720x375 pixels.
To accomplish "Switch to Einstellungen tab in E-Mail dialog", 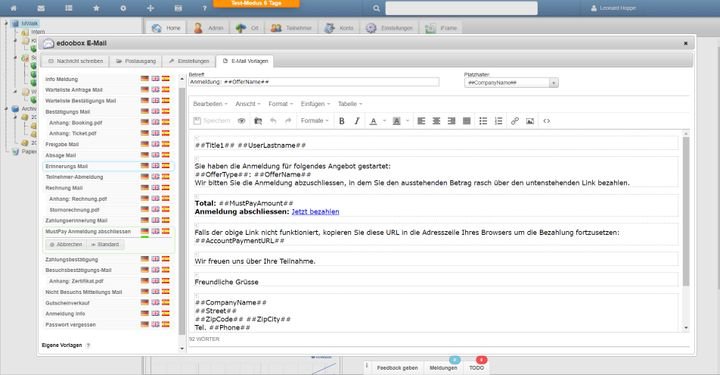I will (x=189, y=61).
